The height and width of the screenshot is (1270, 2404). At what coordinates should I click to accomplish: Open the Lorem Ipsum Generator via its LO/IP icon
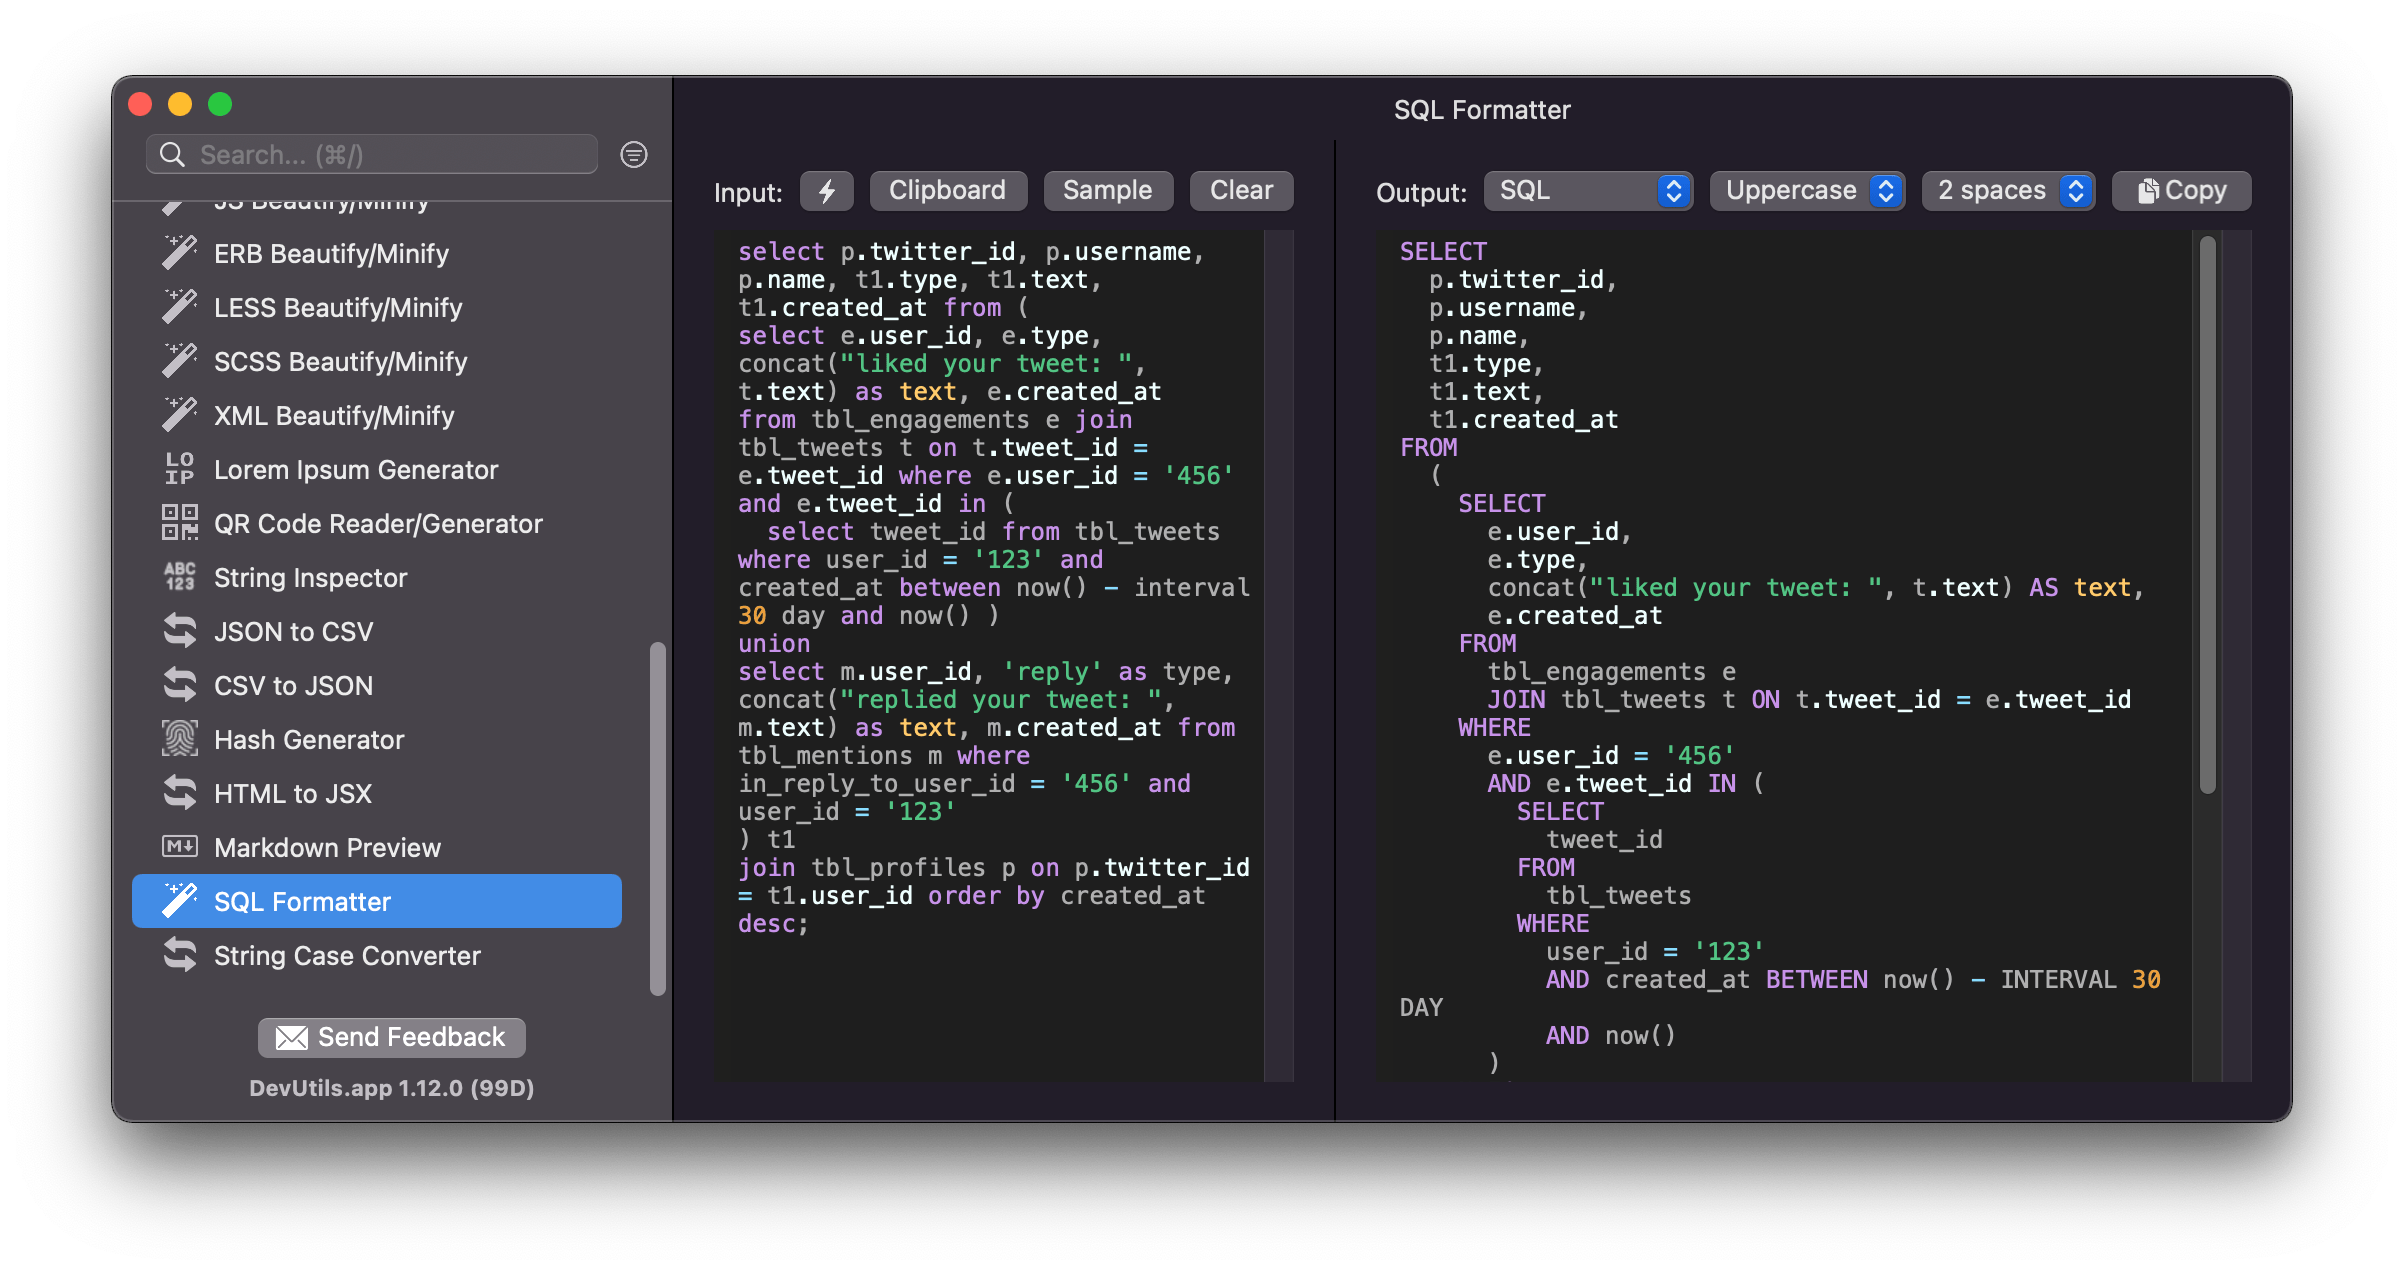[180, 469]
